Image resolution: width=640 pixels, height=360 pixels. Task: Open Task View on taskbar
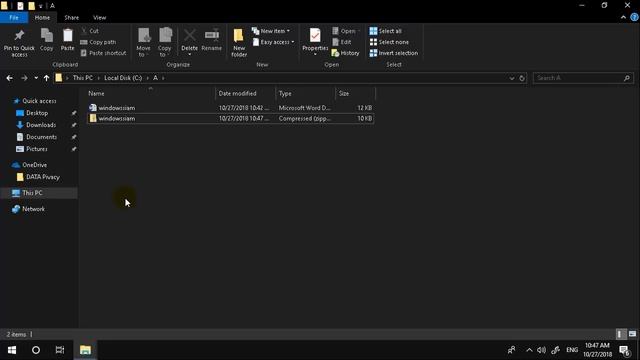(x=60, y=350)
